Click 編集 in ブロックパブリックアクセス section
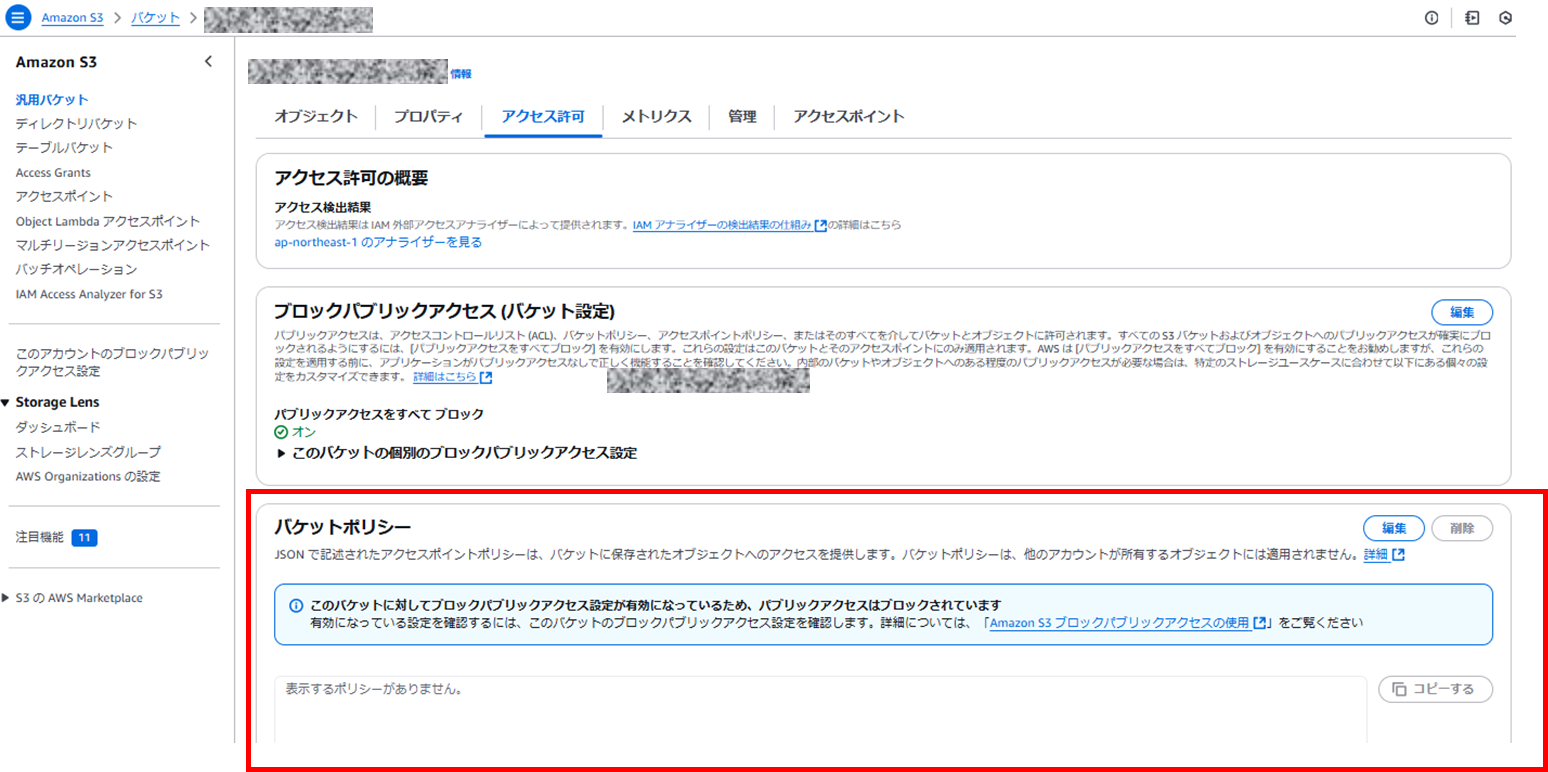1548x772 pixels. [1462, 311]
